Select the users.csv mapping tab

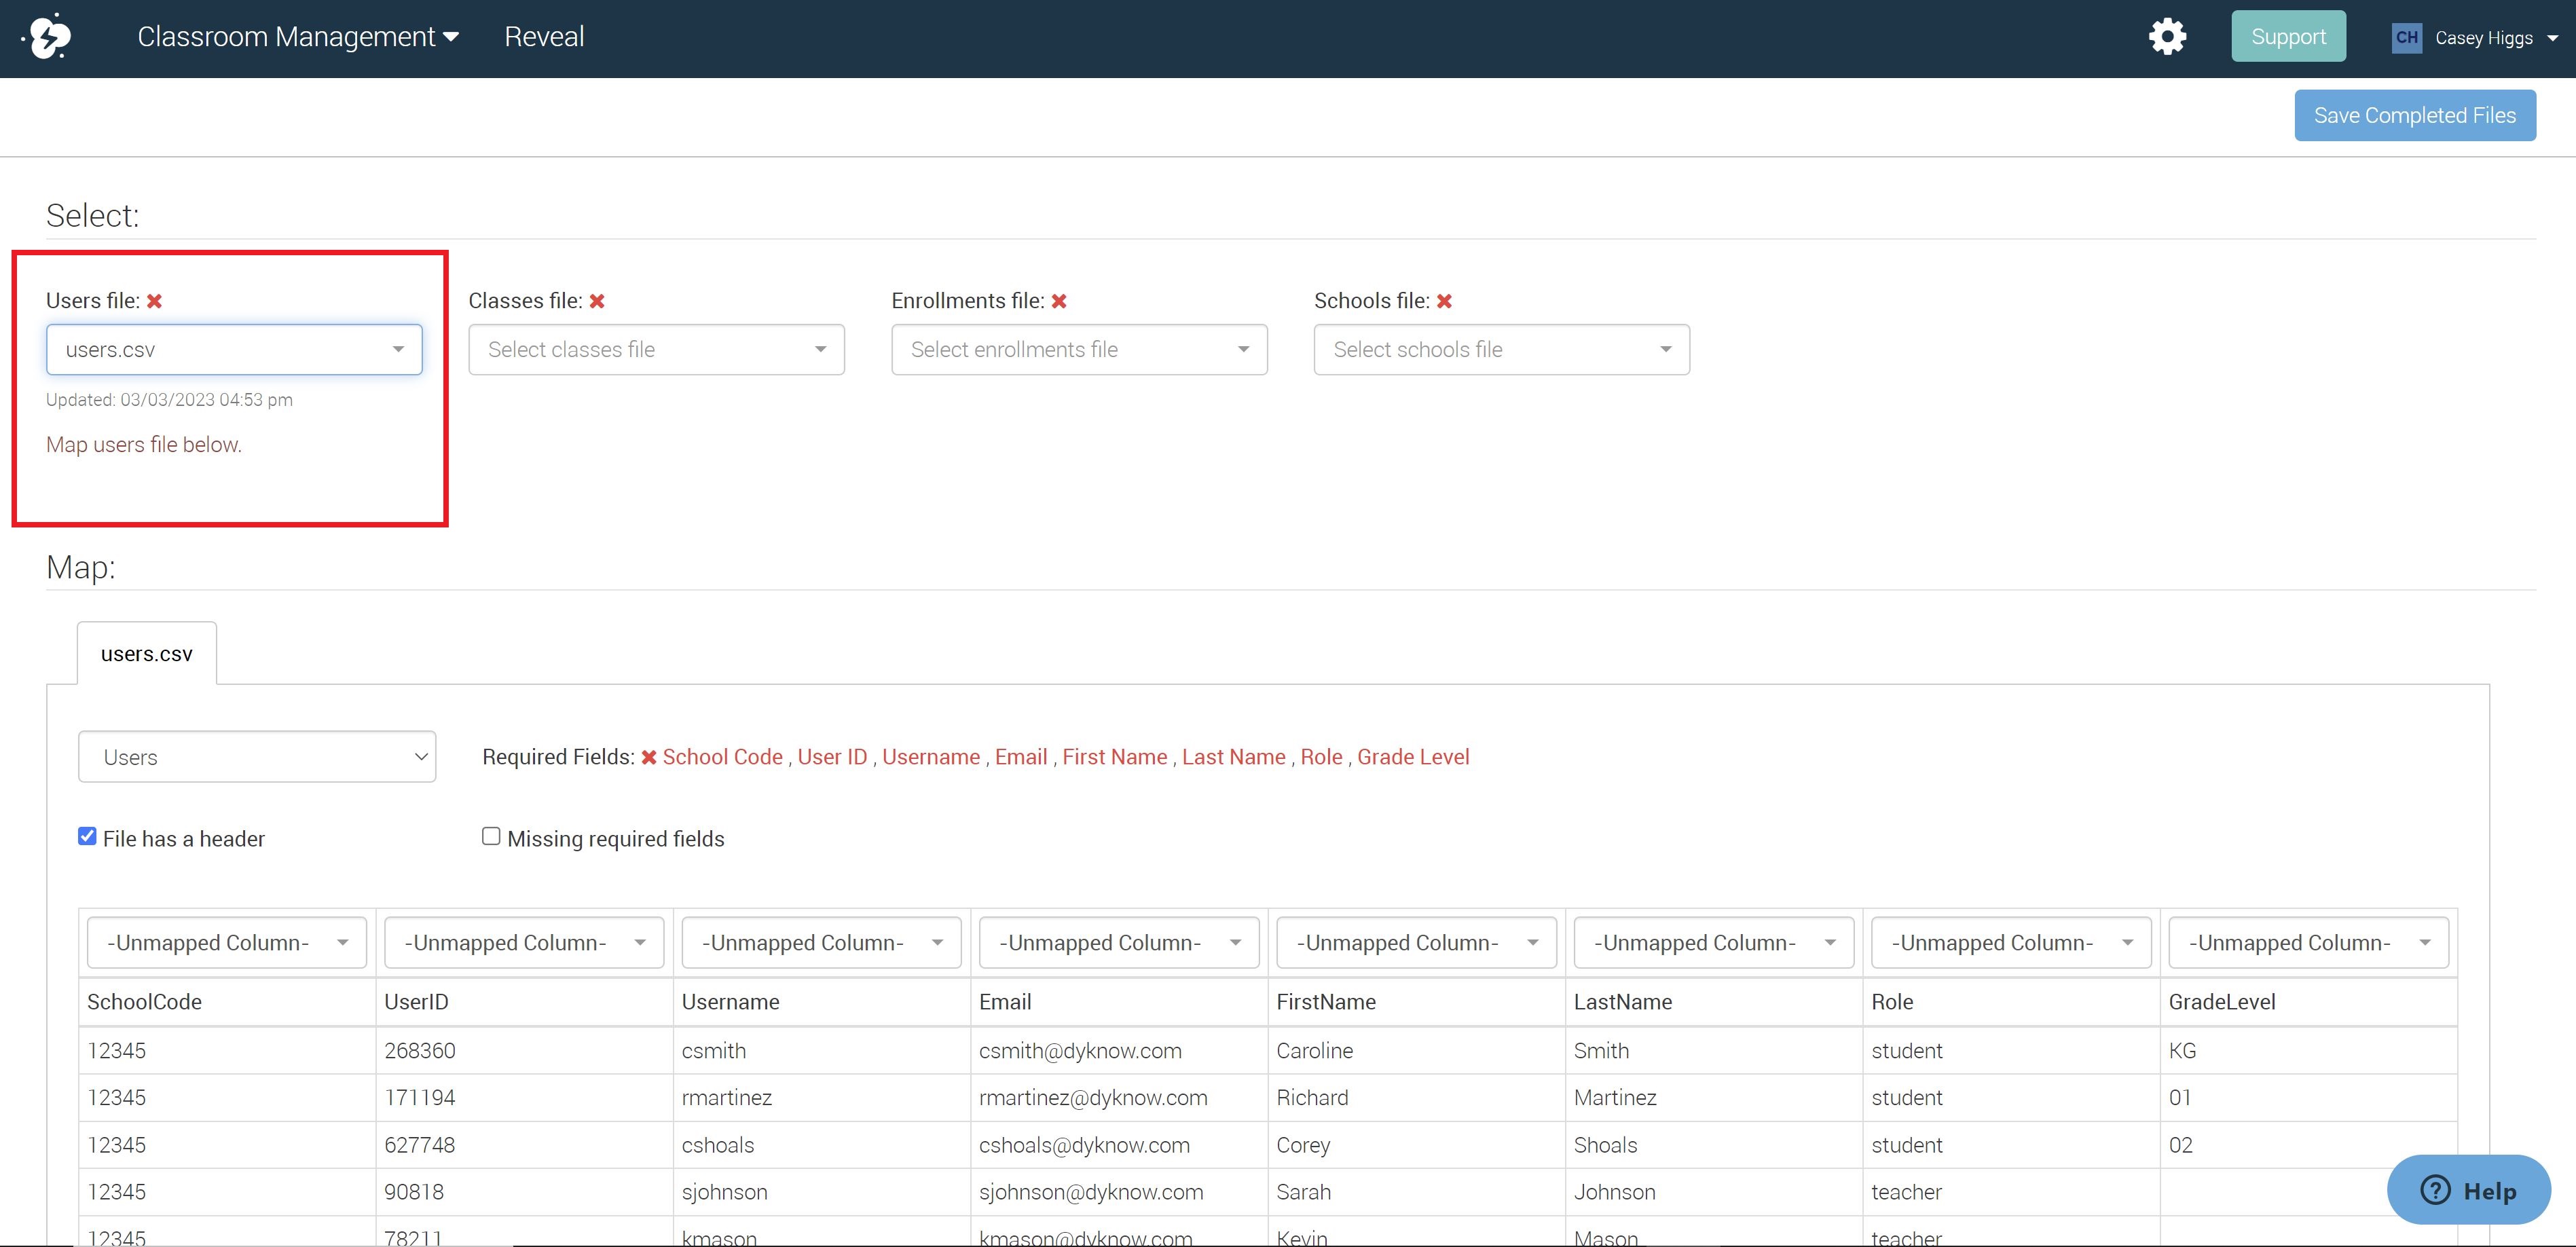click(147, 654)
